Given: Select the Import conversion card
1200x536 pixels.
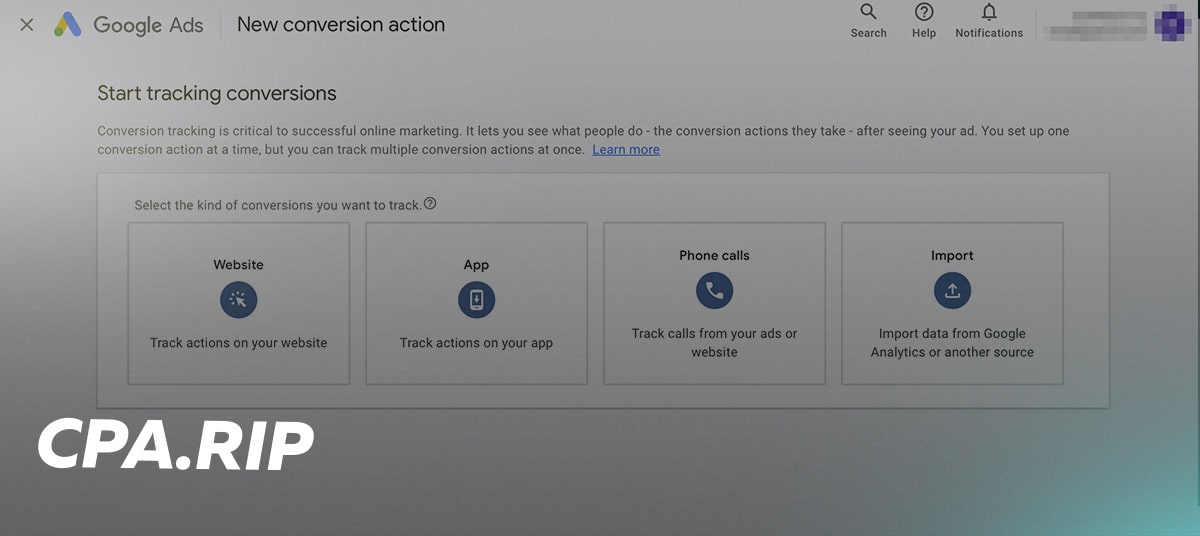Looking at the screenshot, I should (x=953, y=303).
